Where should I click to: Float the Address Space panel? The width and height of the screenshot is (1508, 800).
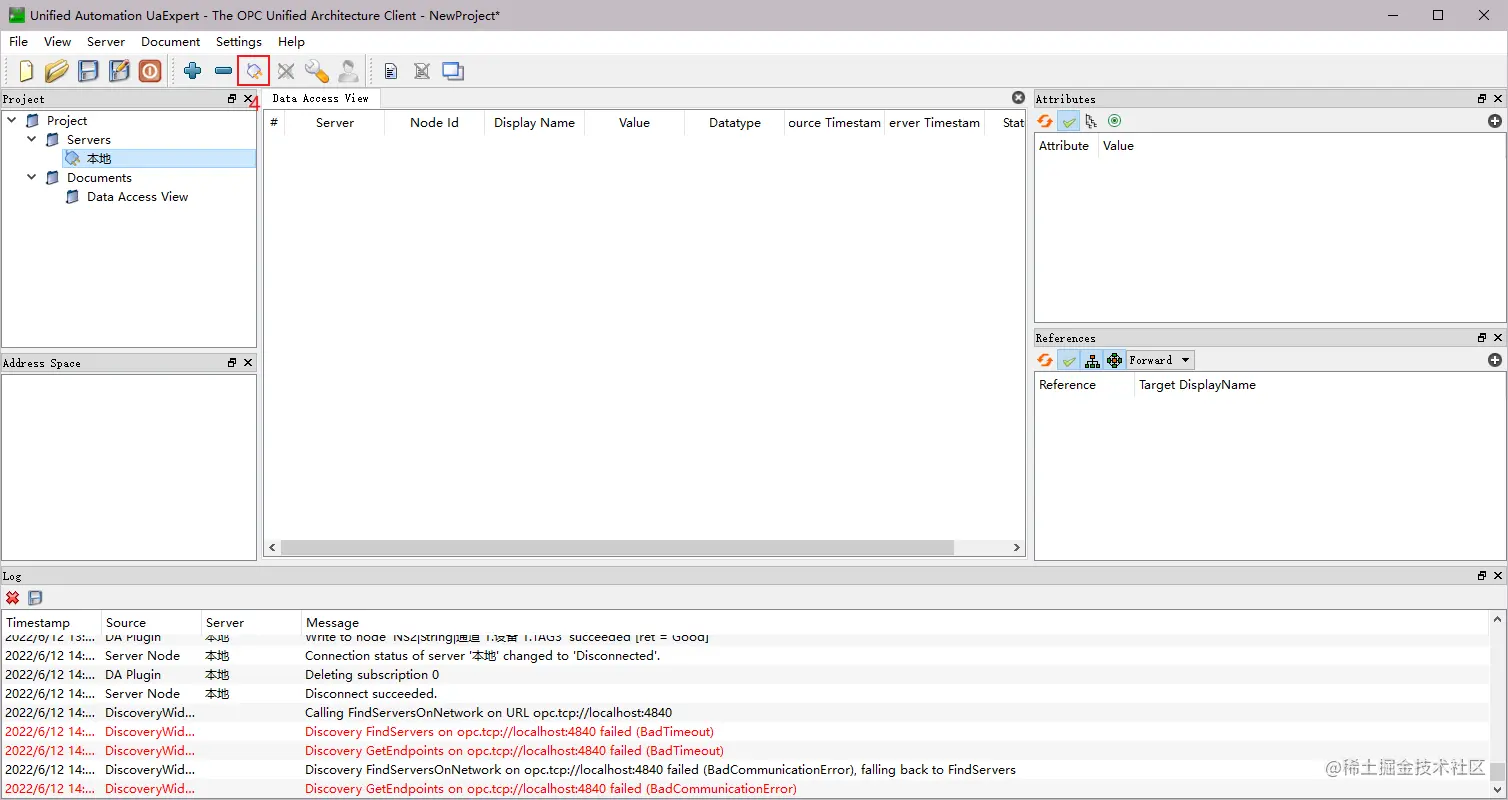pos(232,363)
